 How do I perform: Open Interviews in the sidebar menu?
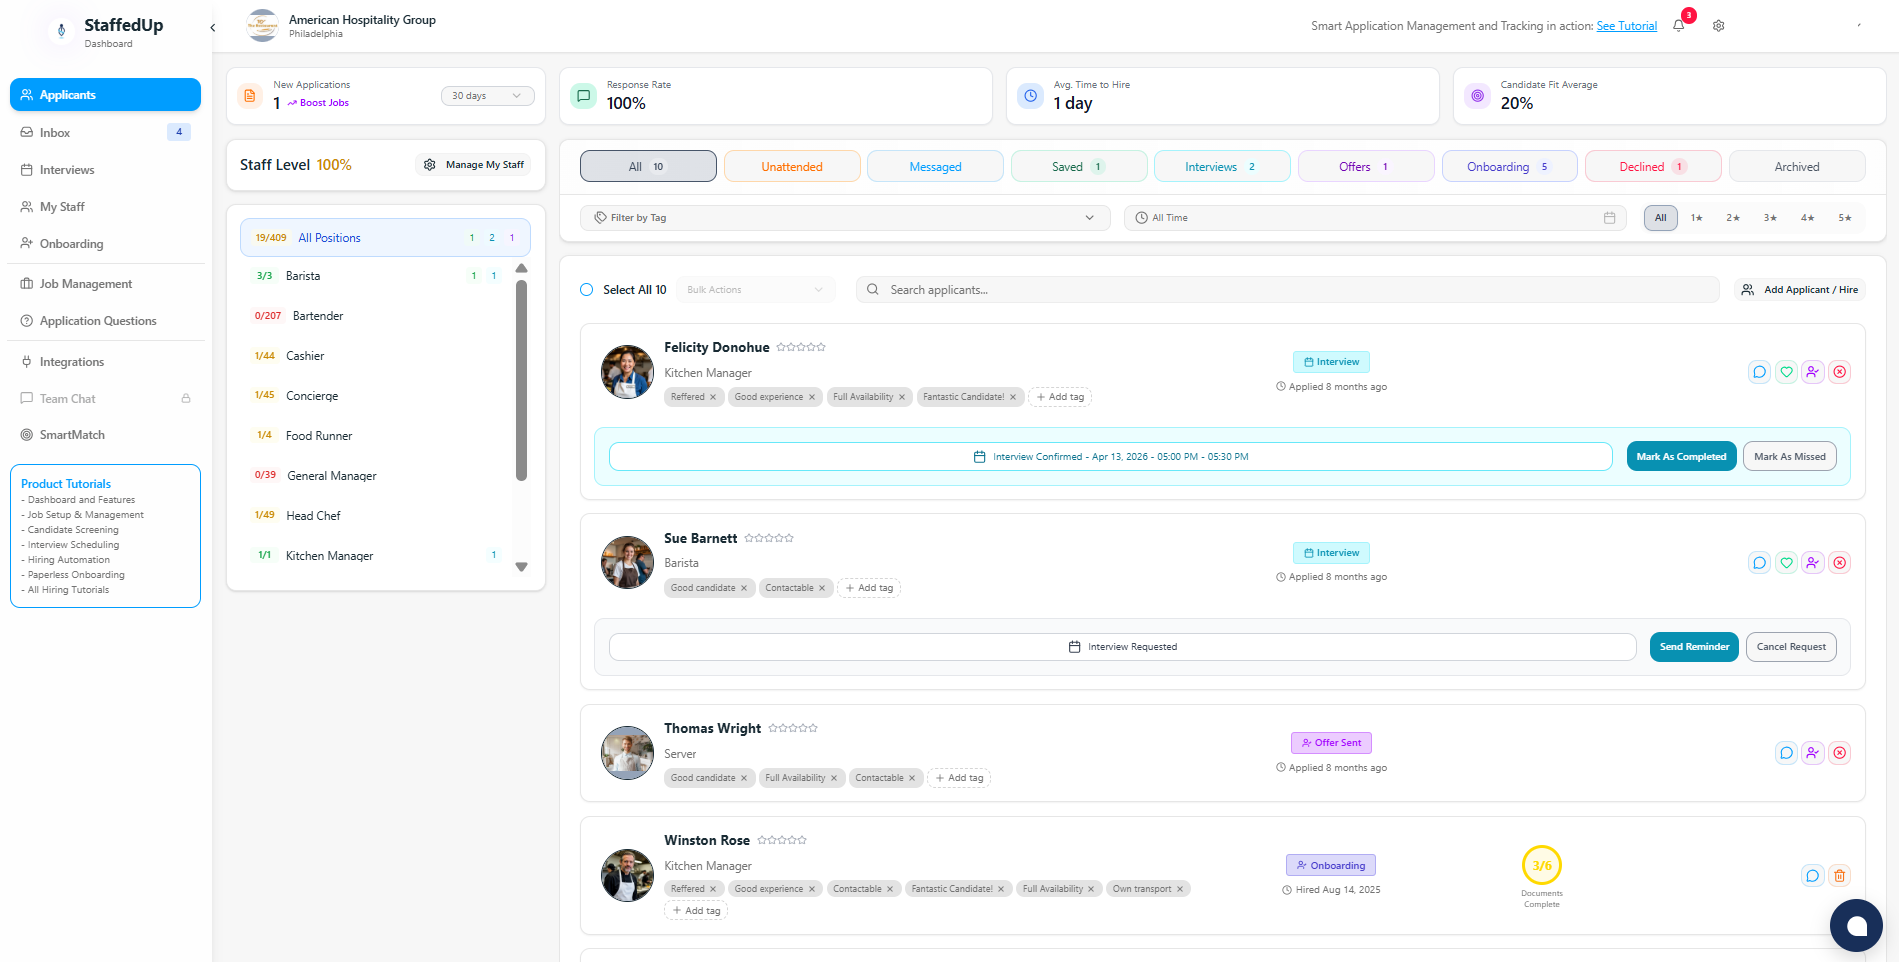point(67,170)
